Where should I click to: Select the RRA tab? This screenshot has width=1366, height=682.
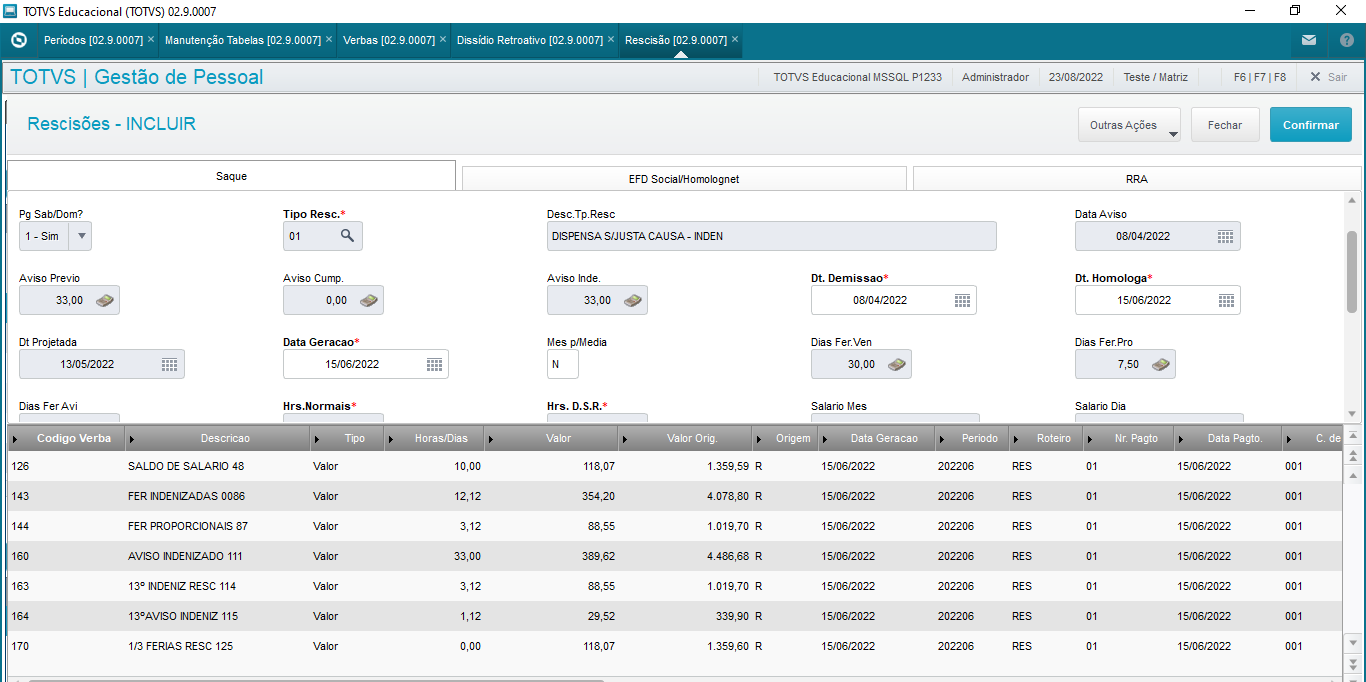pos(1137,179)
